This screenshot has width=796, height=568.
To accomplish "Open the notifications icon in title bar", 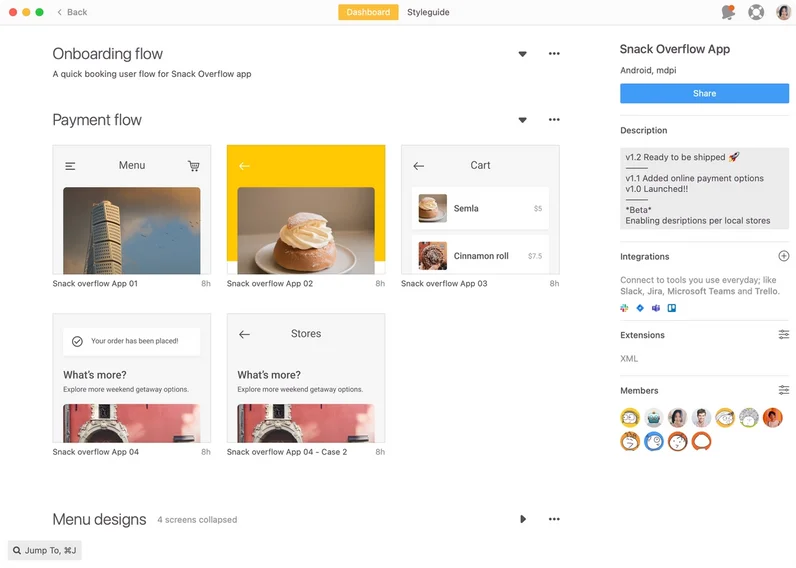I will [x=728, y=12].
